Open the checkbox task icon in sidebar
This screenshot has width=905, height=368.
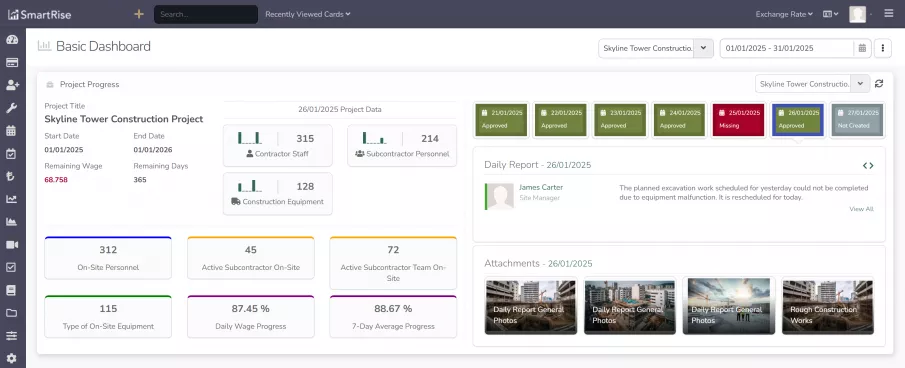(11, 267)
